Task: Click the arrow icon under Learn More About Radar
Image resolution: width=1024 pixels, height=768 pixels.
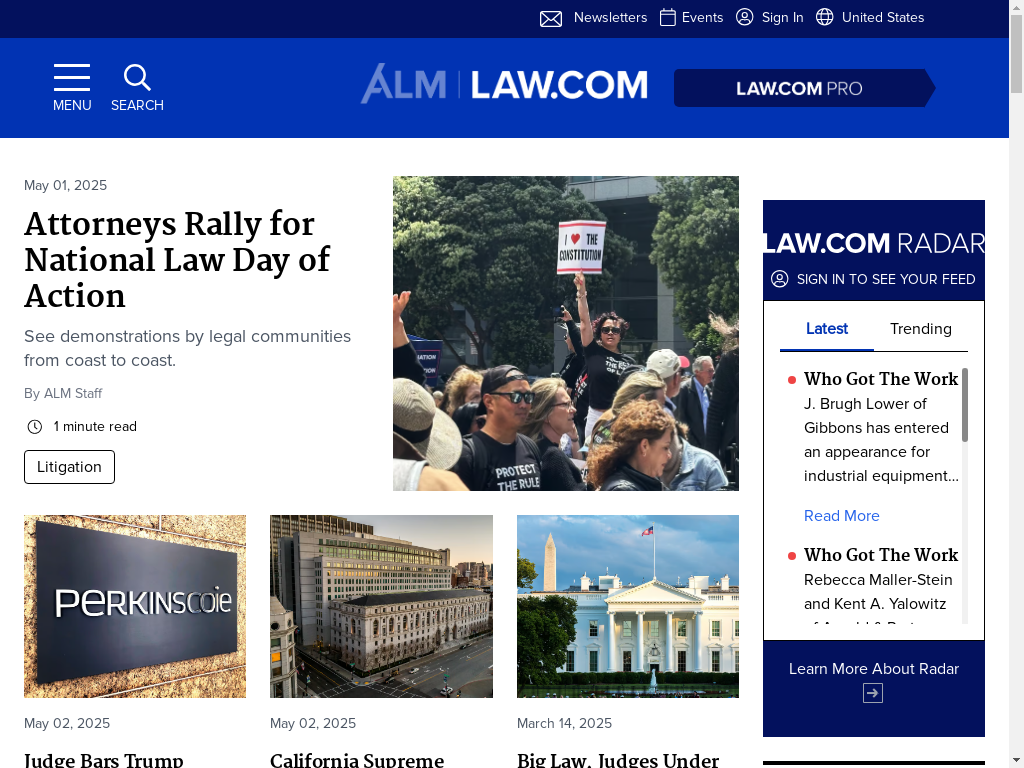Action: click(x=873, y=693)
